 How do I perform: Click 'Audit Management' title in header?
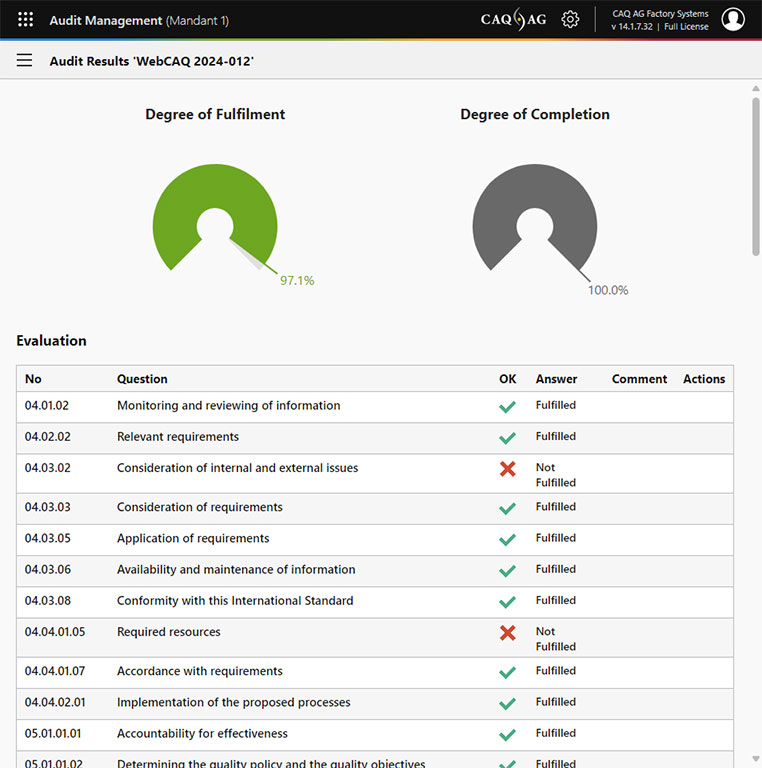coord(105,20)
